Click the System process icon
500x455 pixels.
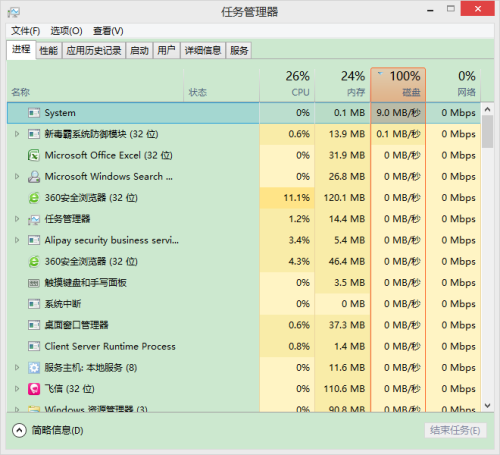click(x=34, y=113)
